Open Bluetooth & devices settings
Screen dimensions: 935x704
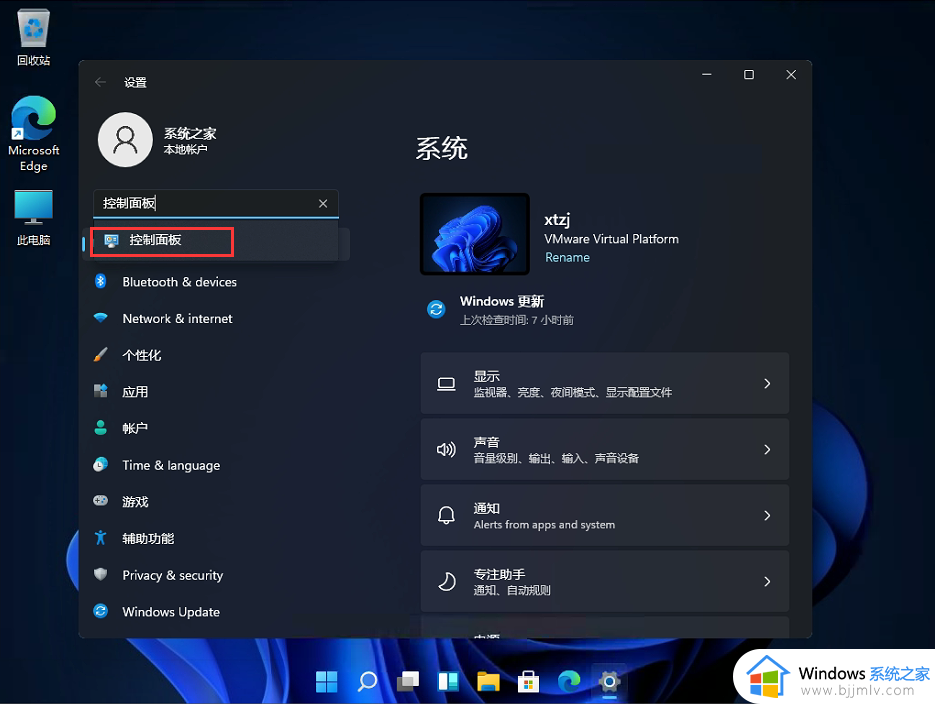click(x=179, y=282)
